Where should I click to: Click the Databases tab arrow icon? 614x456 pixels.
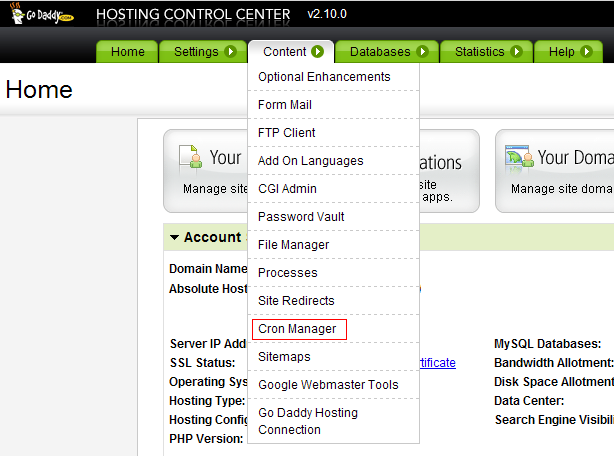[422, 52]
